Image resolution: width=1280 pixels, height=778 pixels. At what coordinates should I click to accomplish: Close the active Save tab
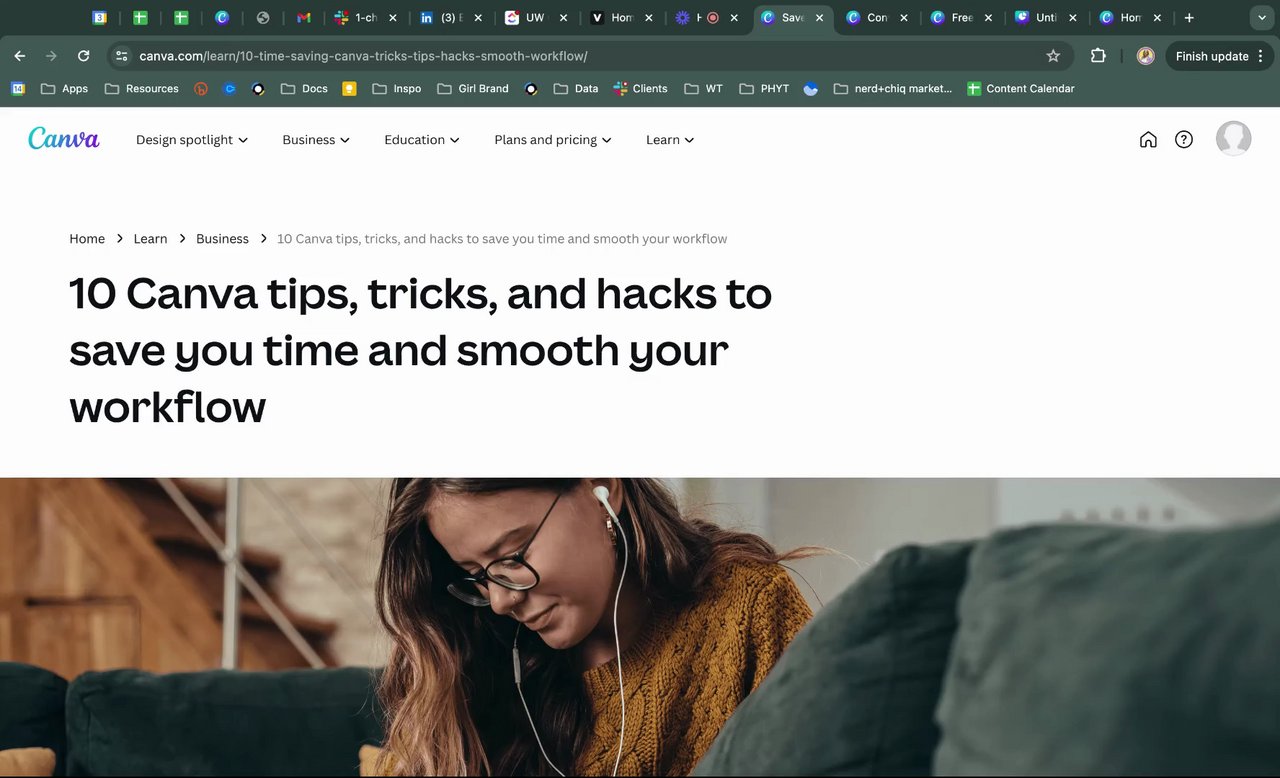(818, 18)
